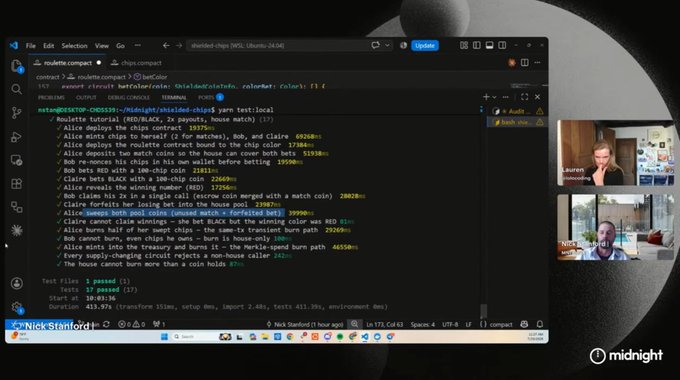Switch to the PROBLEMS panel tab

(x=51, y=98)
